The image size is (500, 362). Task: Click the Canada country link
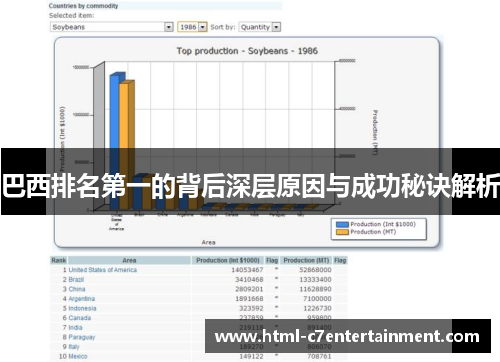click(80, 318)
